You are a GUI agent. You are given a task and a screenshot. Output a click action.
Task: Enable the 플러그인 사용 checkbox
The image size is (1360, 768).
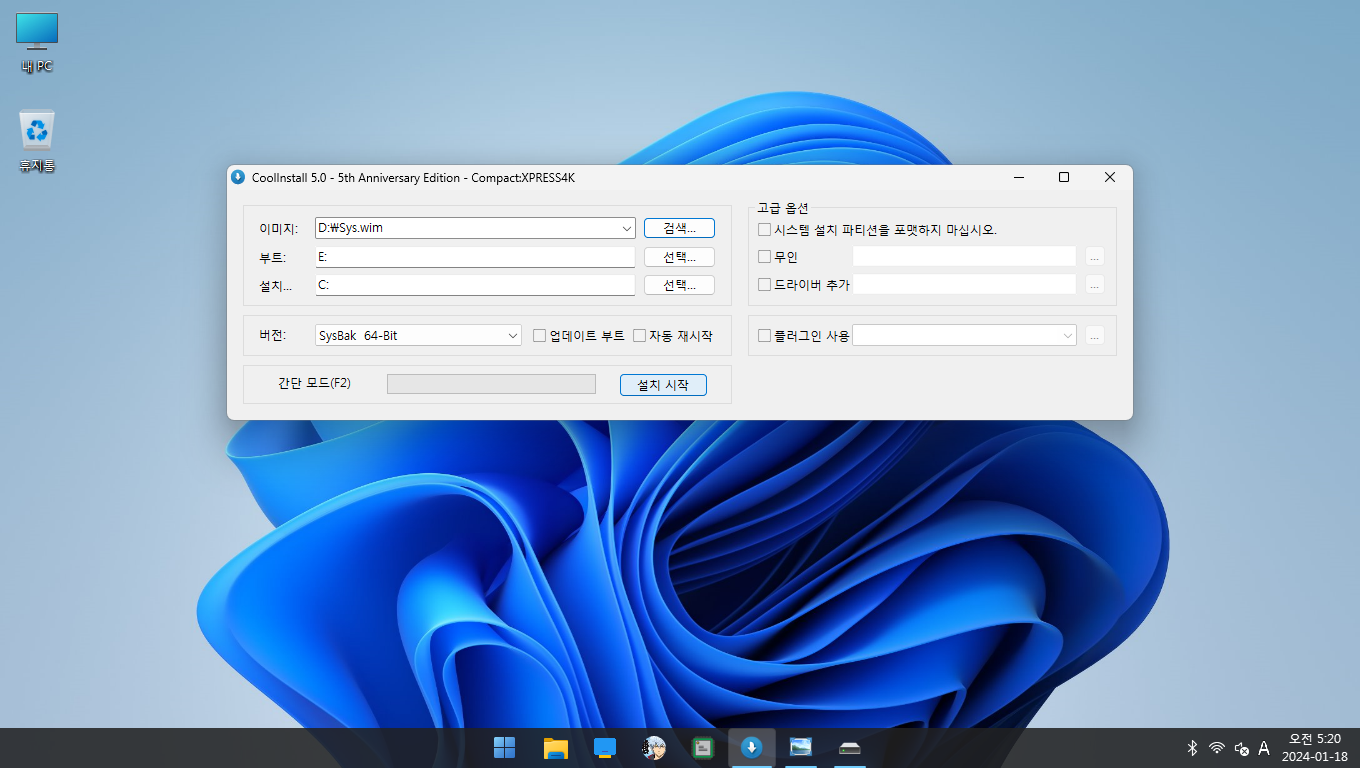click(x=765, y=336)
